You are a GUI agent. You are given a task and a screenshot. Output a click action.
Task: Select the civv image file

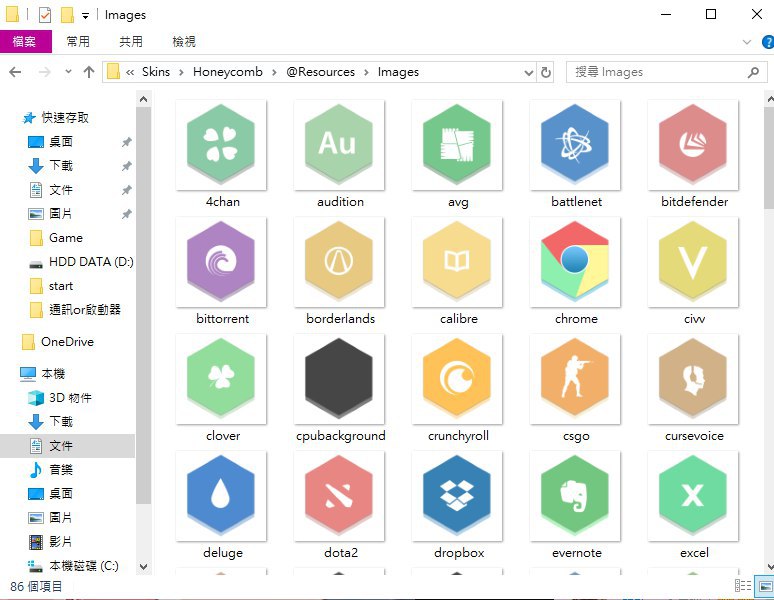(x=693, y=262)
